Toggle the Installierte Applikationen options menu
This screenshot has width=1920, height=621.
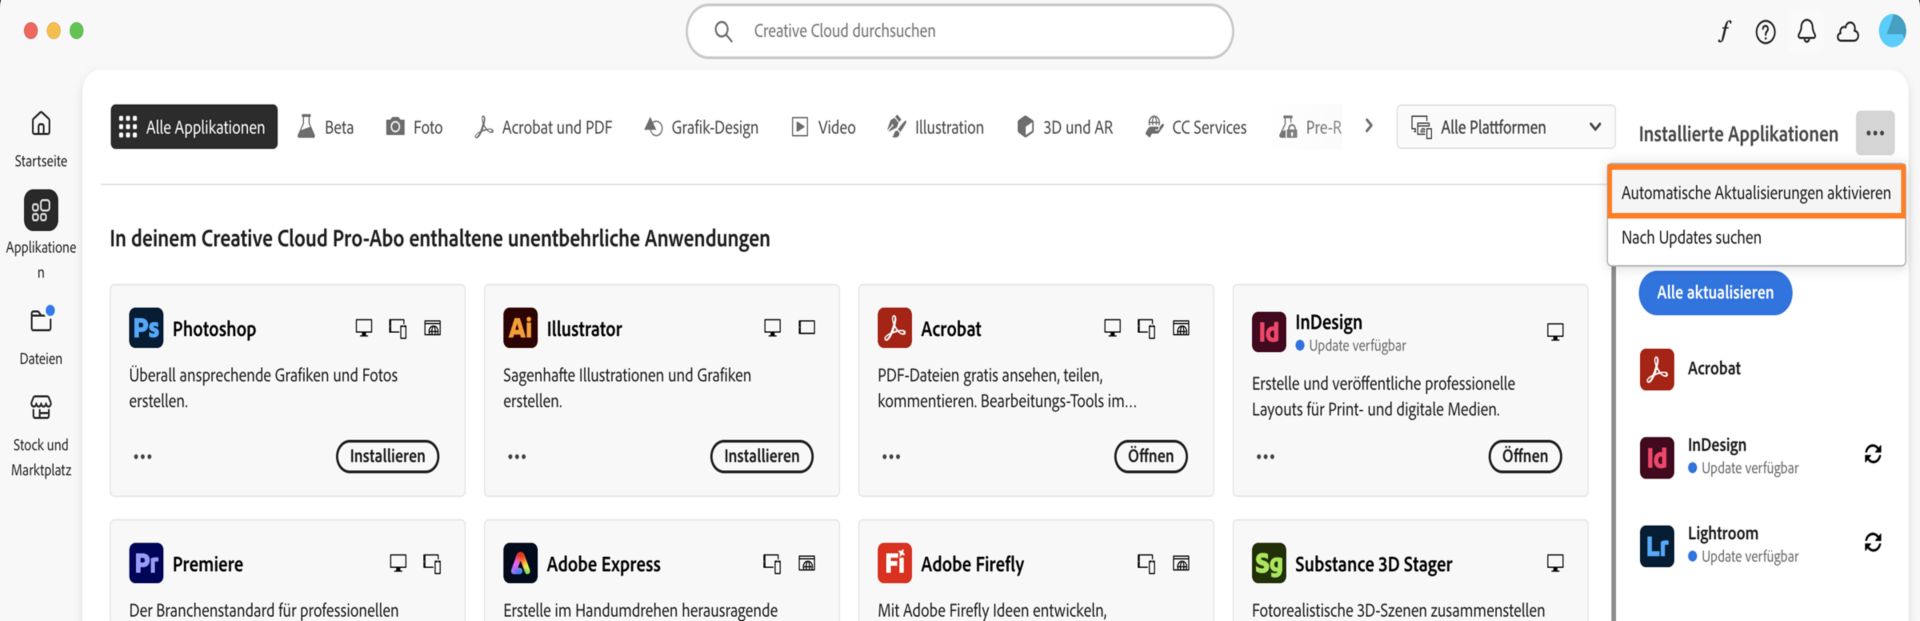tap(1875, 133)
